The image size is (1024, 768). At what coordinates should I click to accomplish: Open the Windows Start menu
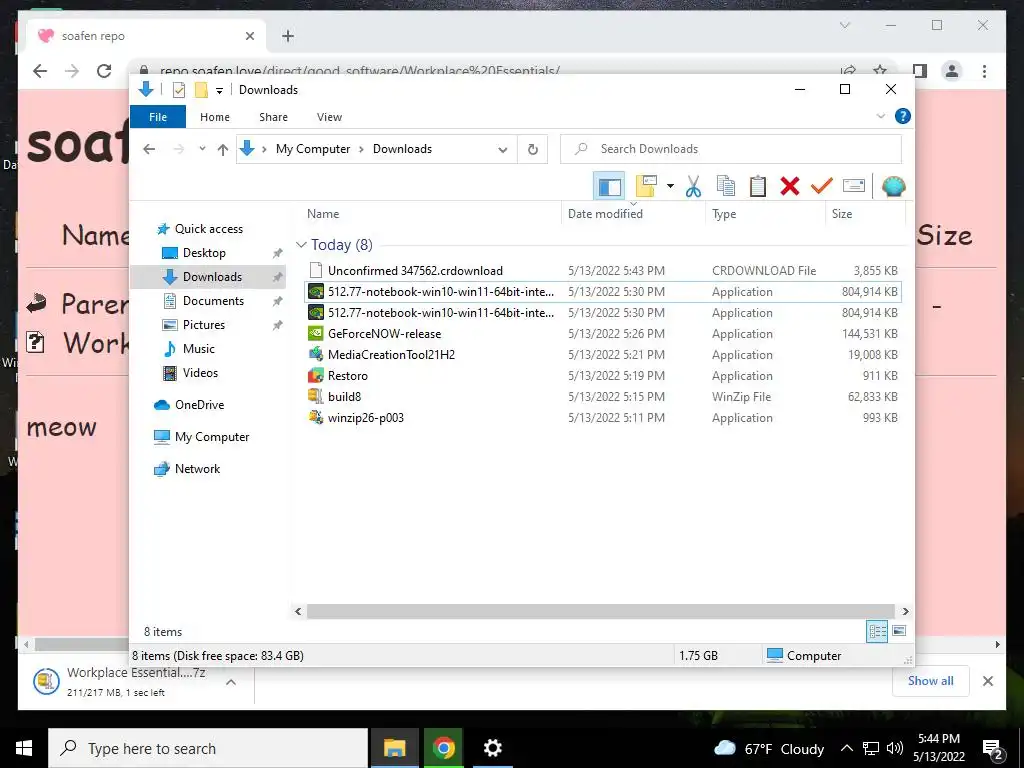[x=24, y=748]
